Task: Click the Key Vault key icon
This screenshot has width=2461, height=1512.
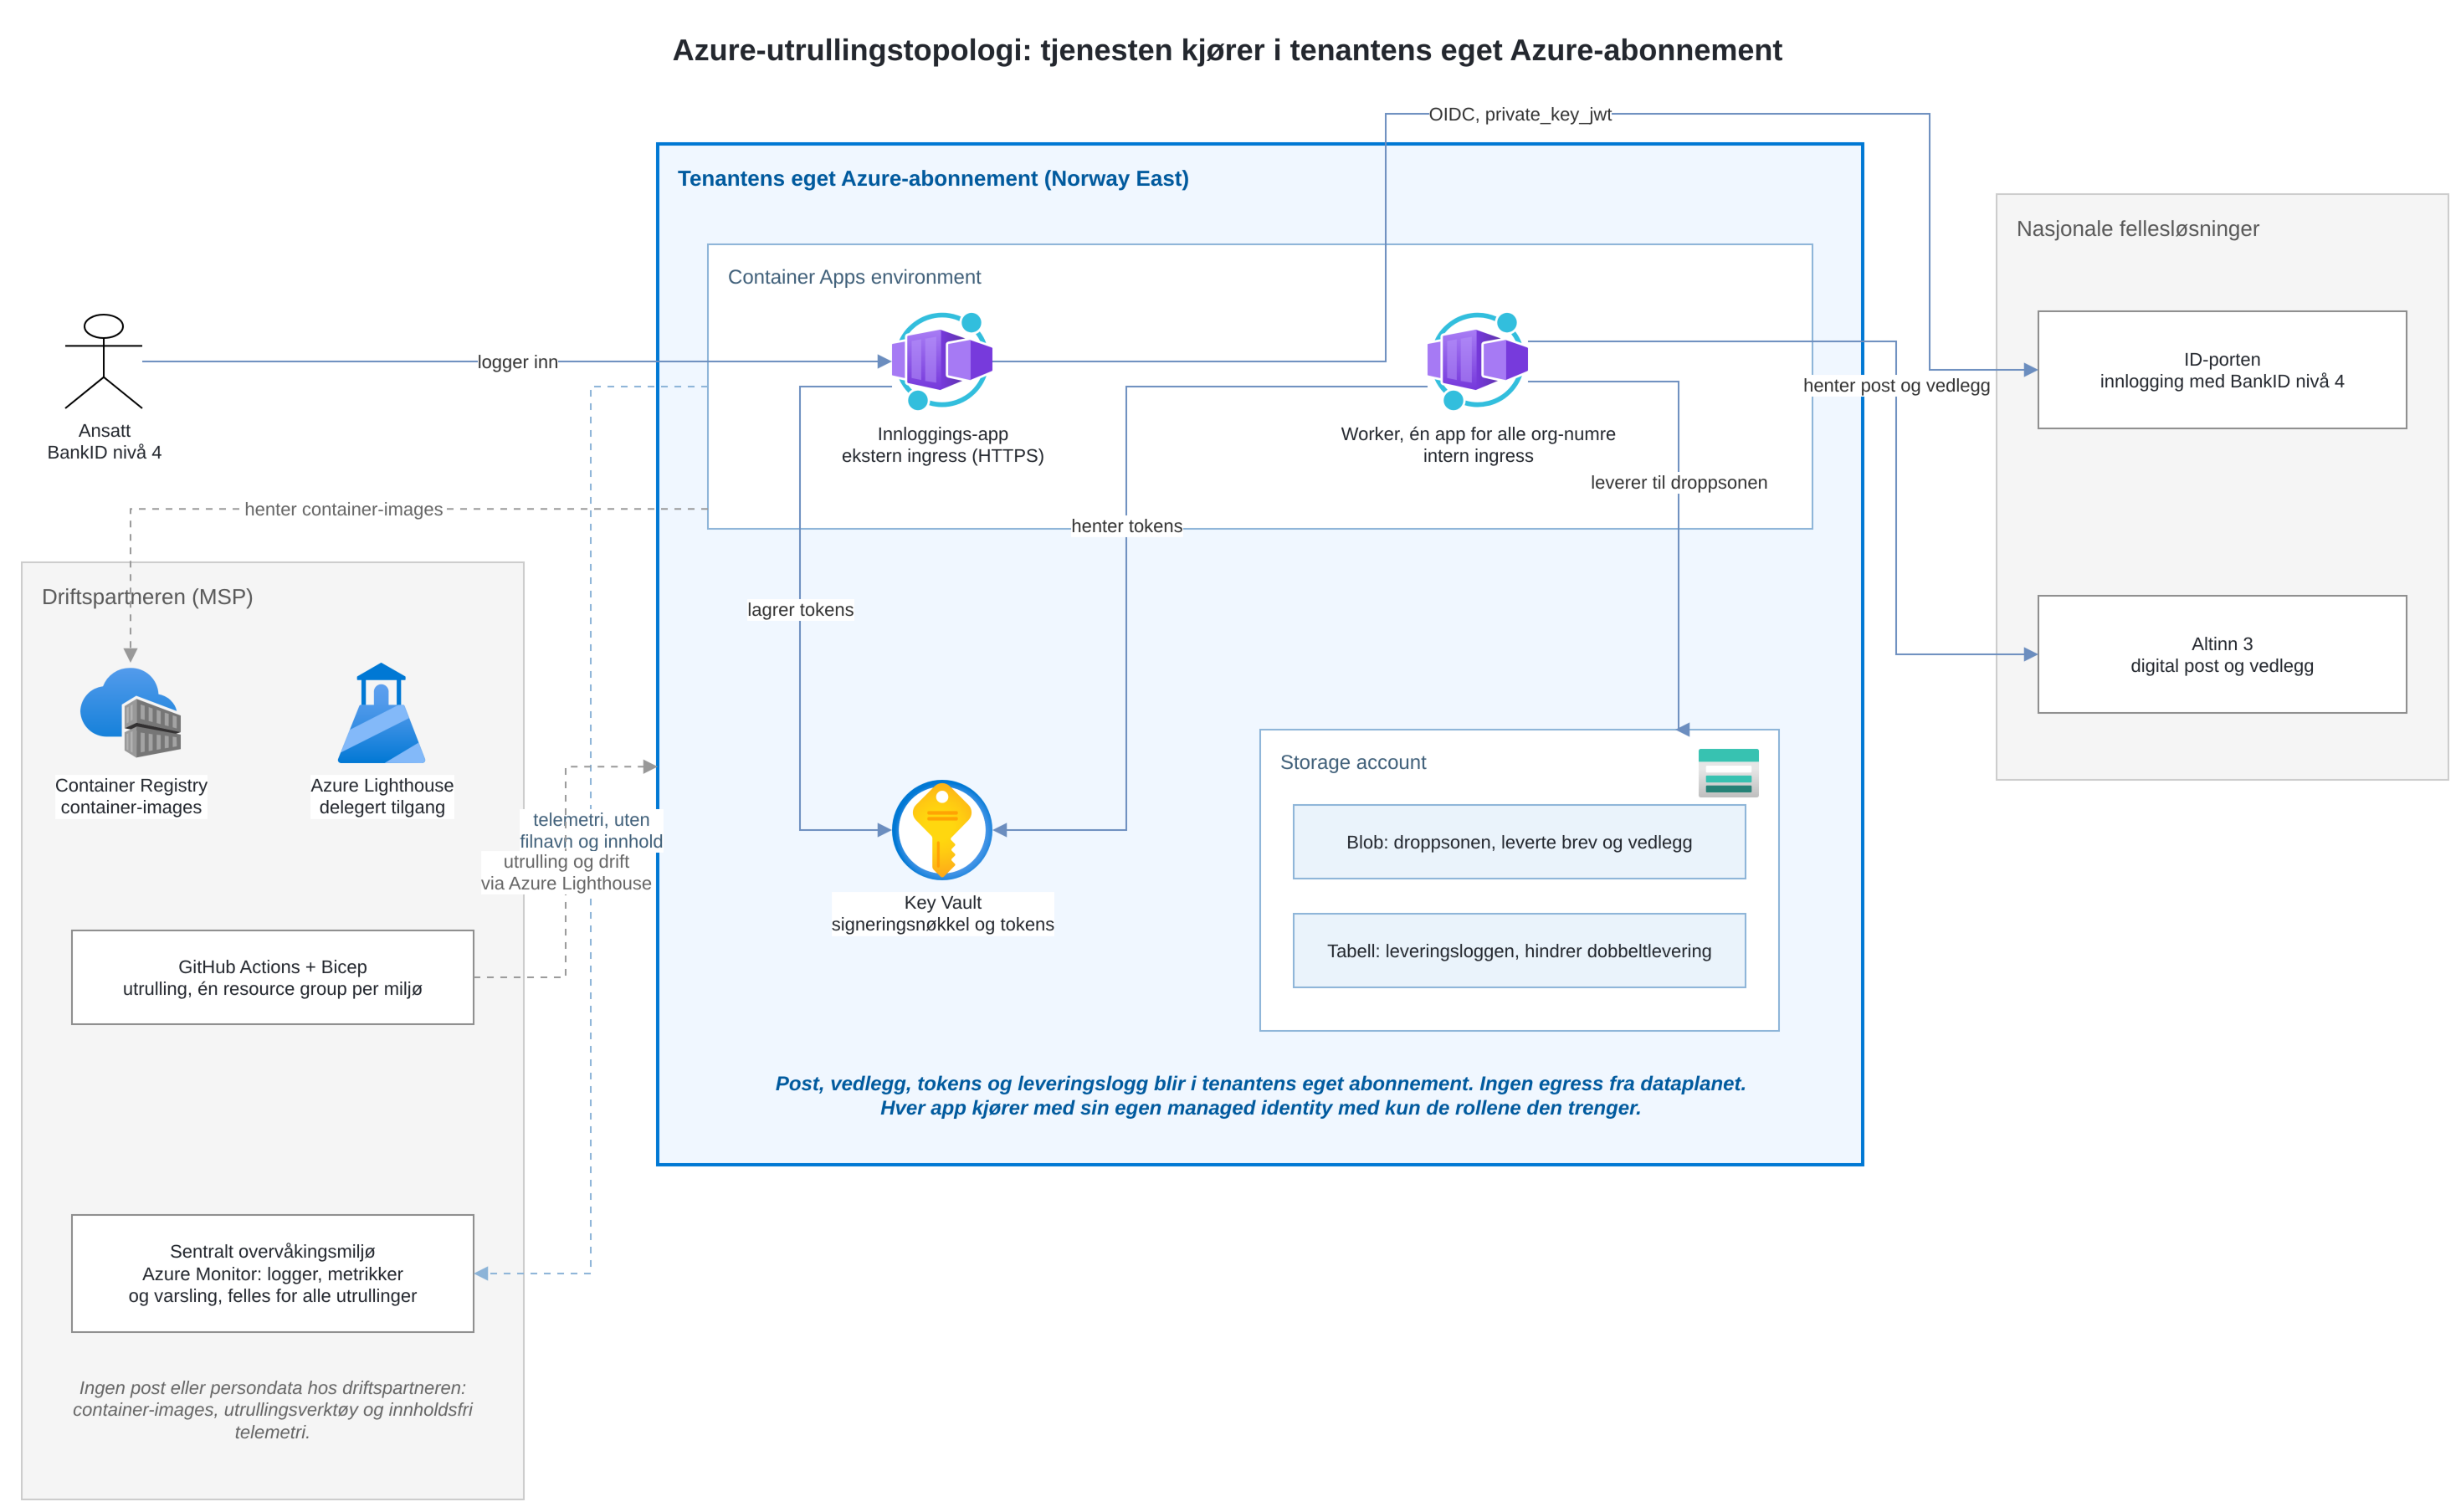Action: (941, 829)
